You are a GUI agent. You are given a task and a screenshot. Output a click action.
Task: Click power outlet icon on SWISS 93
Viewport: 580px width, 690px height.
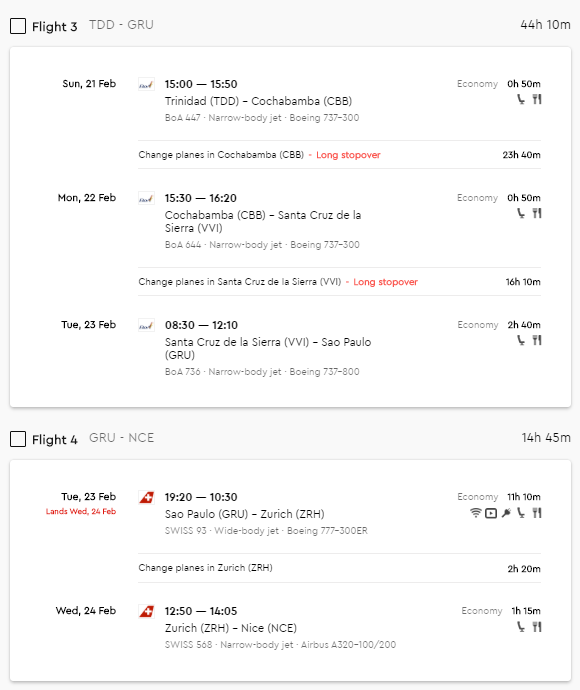point(507,513)
